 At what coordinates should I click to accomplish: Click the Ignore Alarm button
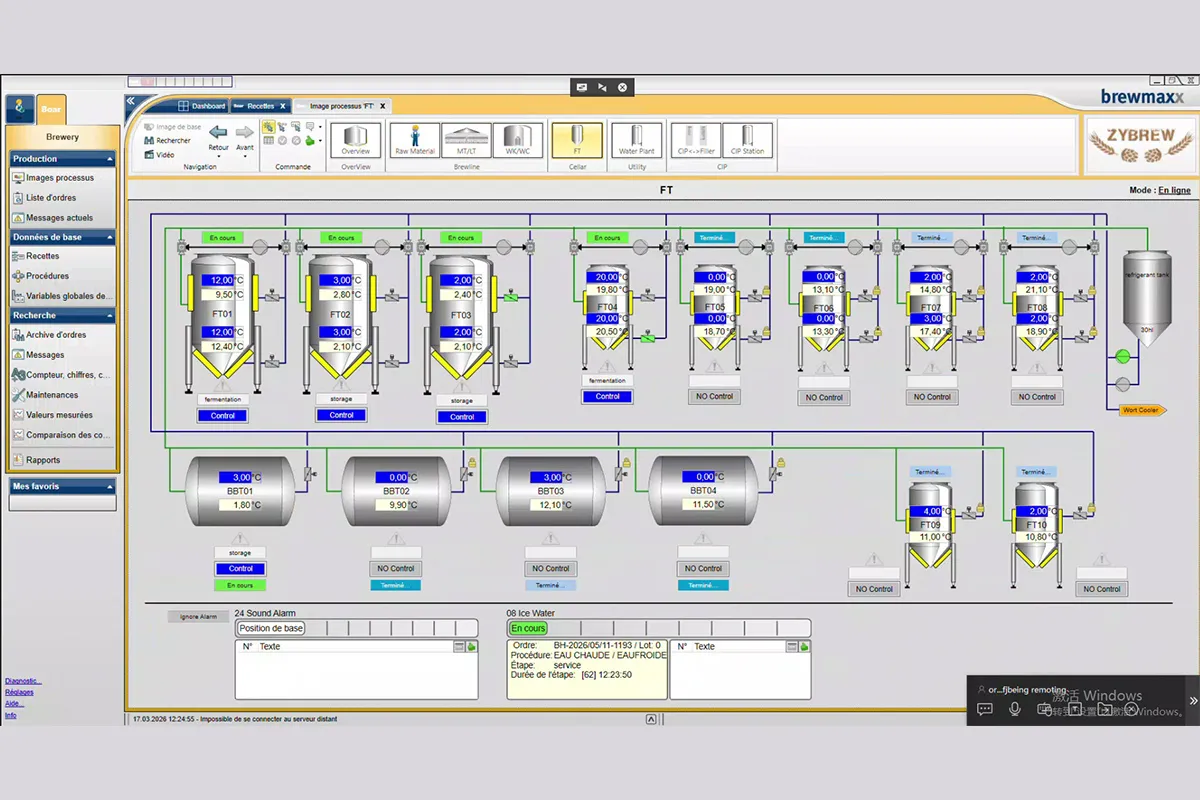tap(198, 617)
